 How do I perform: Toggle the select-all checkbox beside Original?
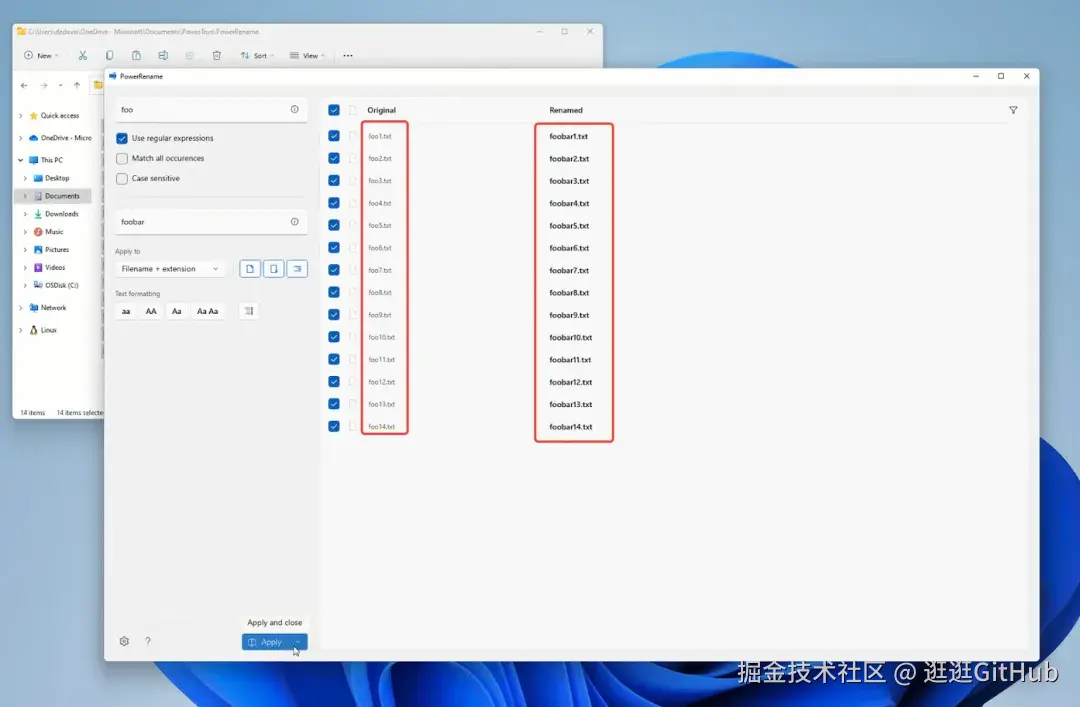click(x=334, y=110)
